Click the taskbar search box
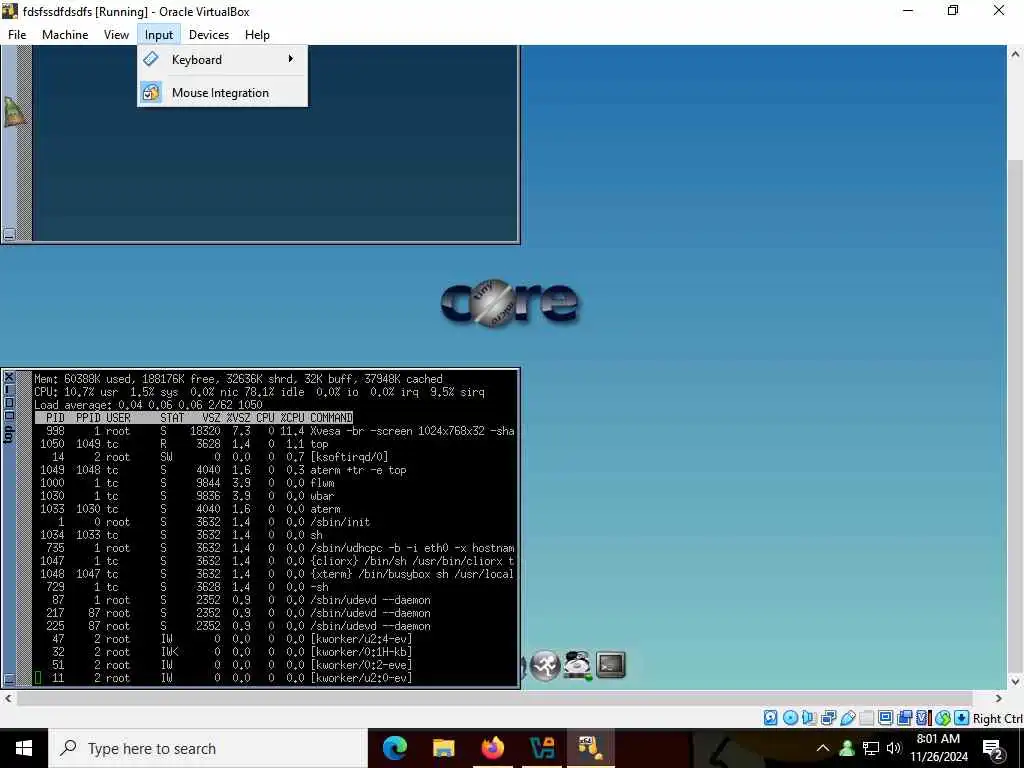 point(208,748)
